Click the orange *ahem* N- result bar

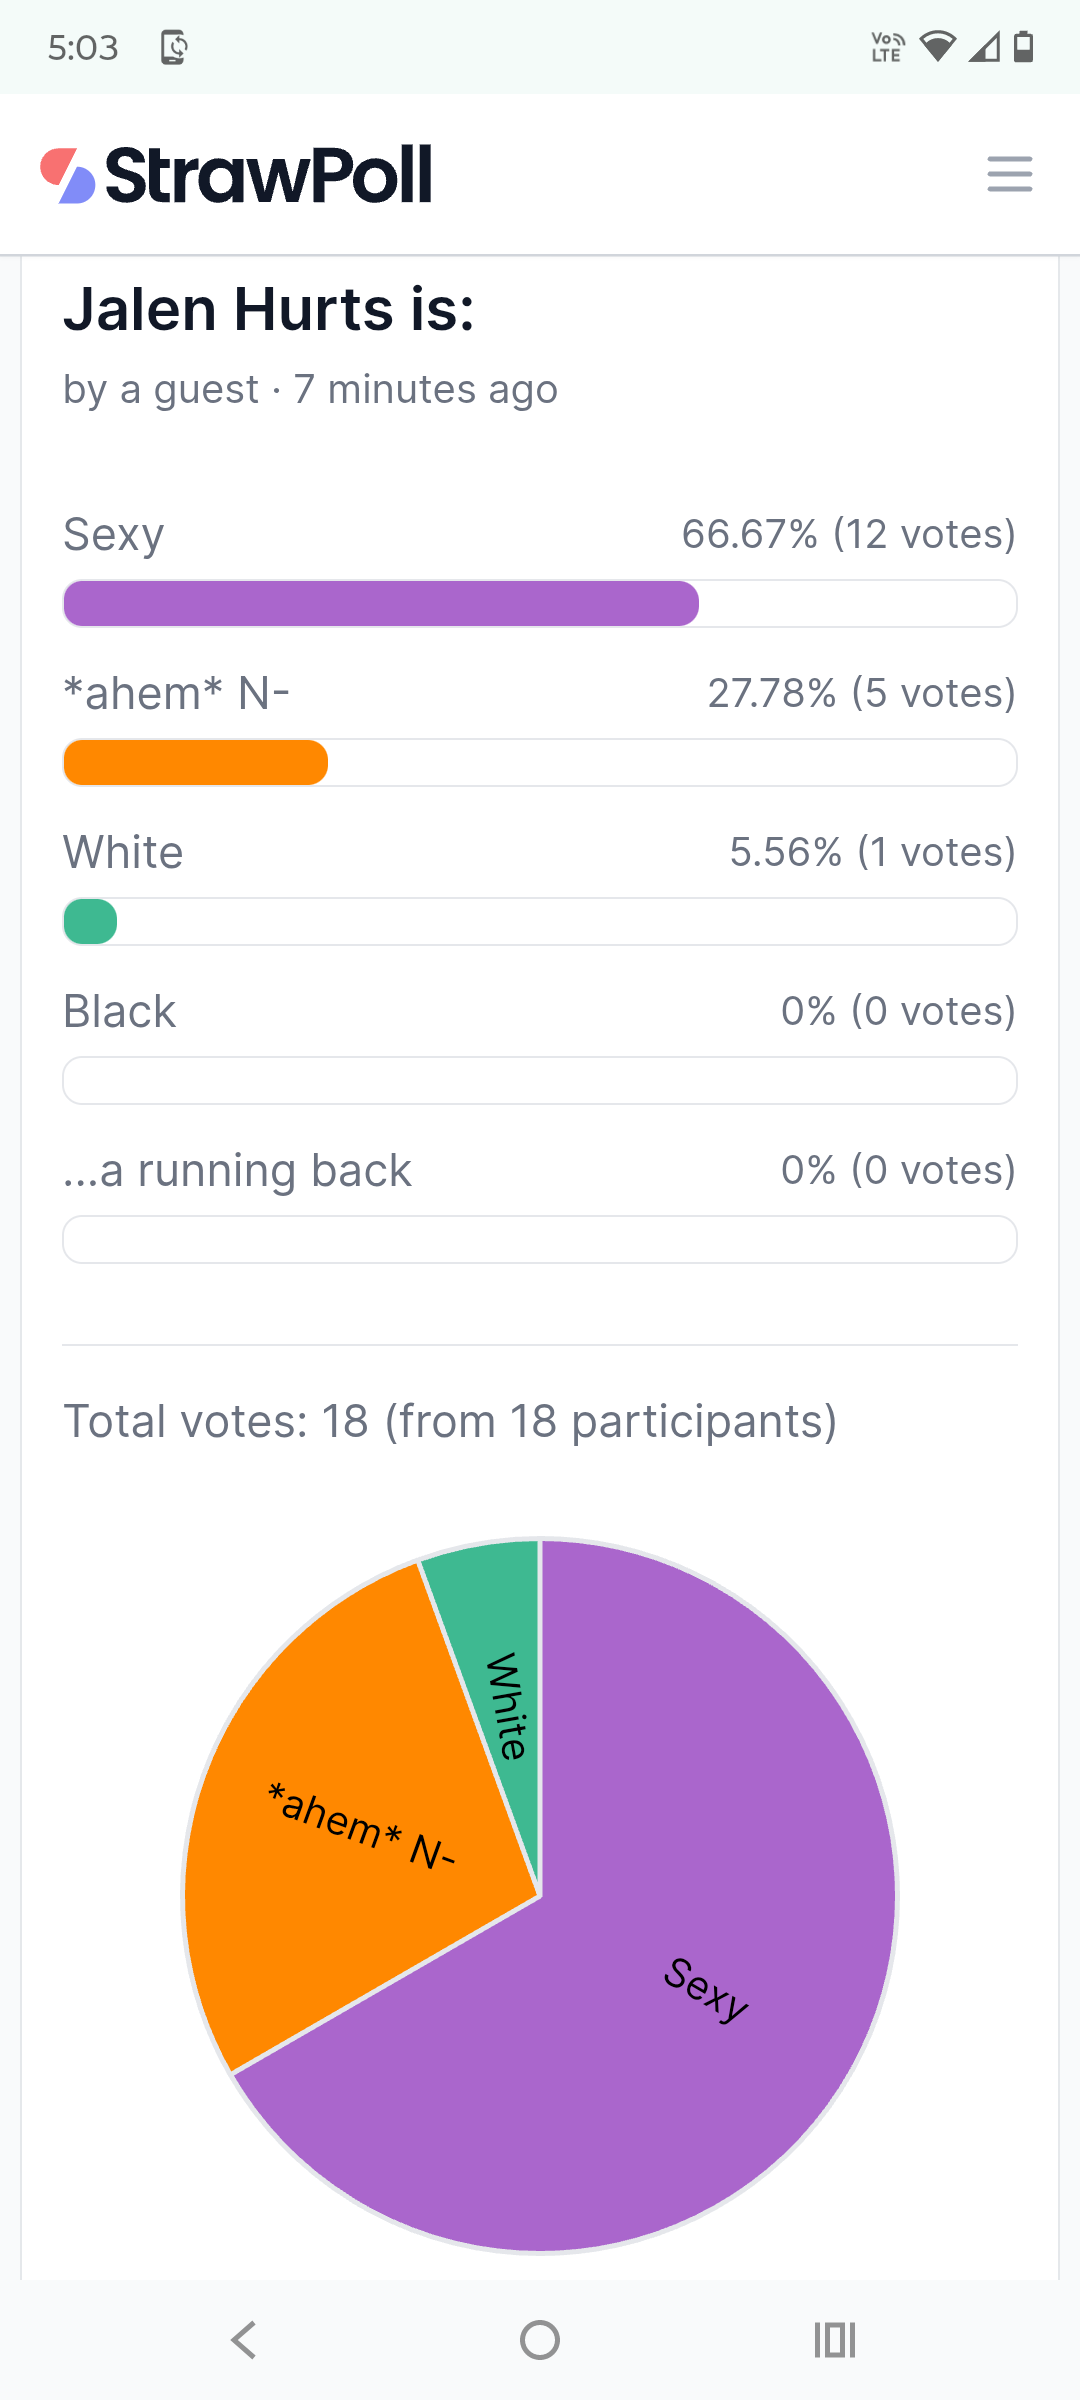pos(540,763)
